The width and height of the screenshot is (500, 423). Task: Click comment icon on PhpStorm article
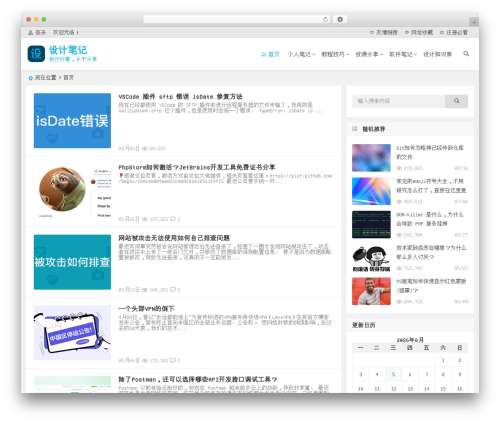[x=173, y=219]
